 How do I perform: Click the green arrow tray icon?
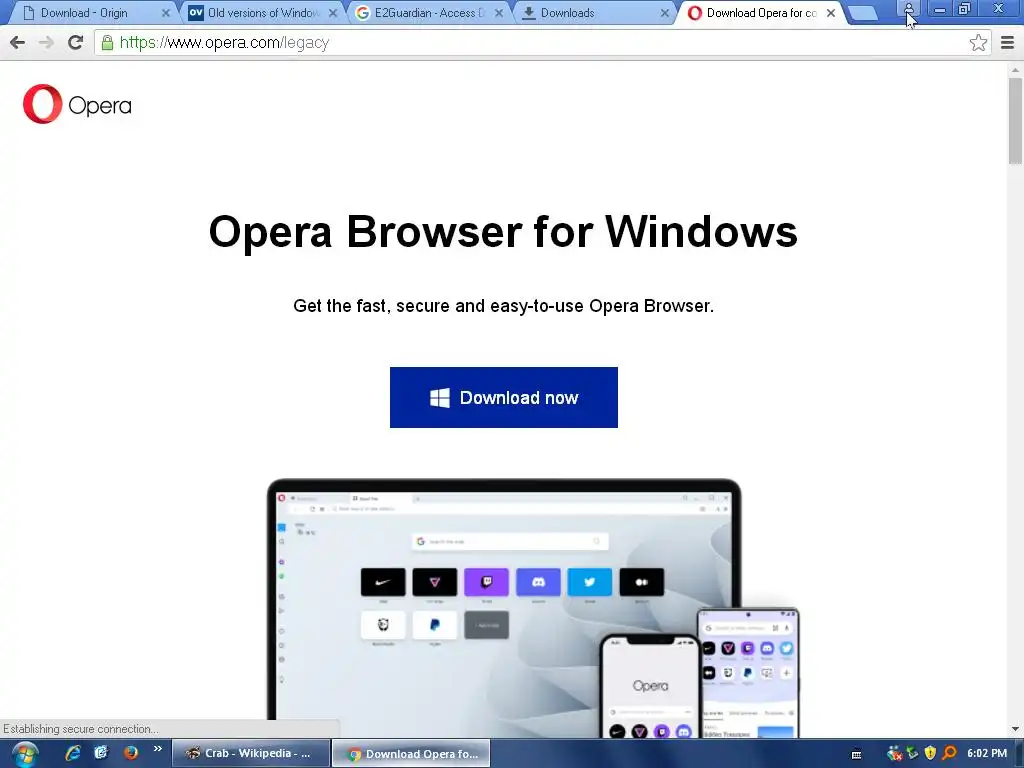[912, 754]
